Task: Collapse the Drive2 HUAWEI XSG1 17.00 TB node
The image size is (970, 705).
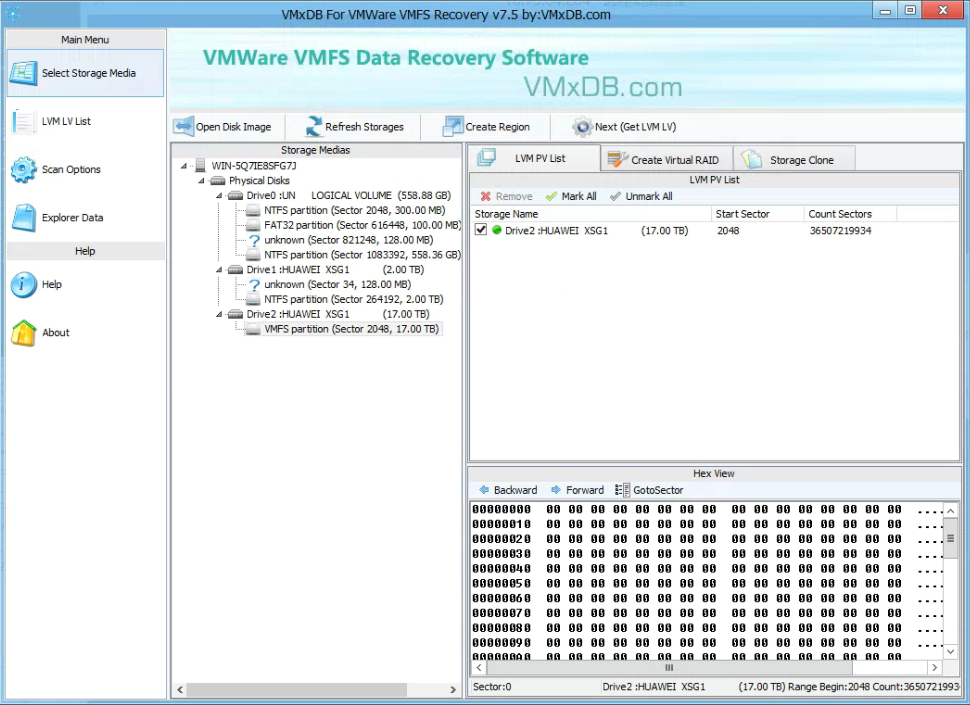Action: (x=219, y=314)
